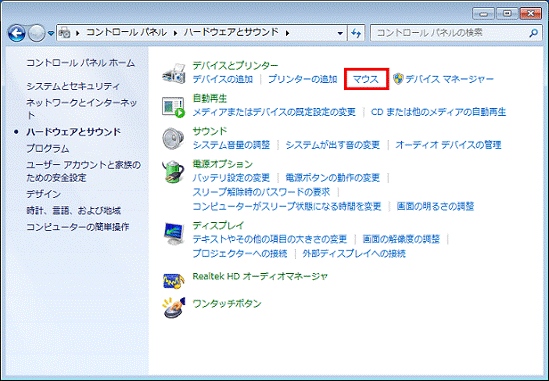Open the 自動再生 heading
The width and height of the screenshot is (549, 381).
click(x=210, y=98)
